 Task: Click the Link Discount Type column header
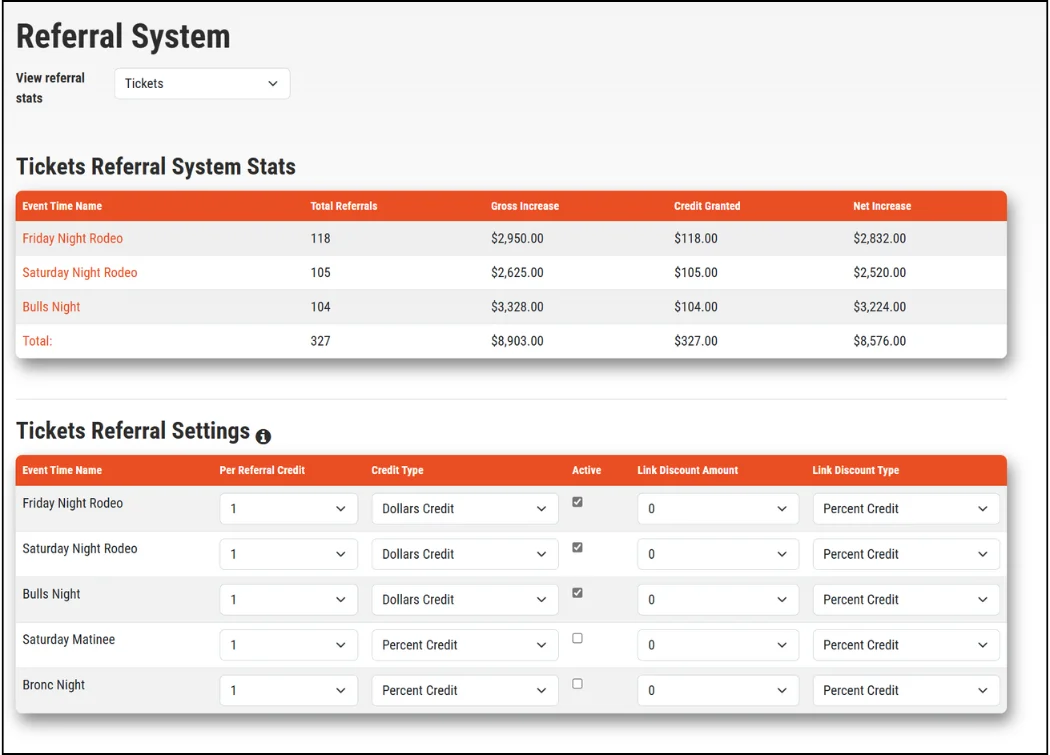click(855, 470)
